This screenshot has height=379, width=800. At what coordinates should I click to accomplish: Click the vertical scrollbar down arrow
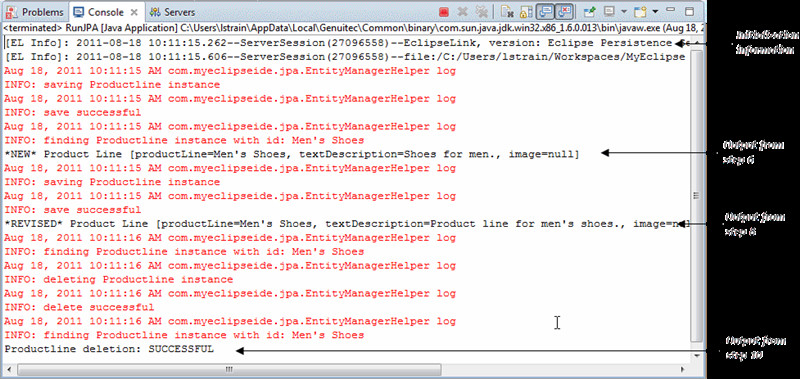[x=696, y=355]
